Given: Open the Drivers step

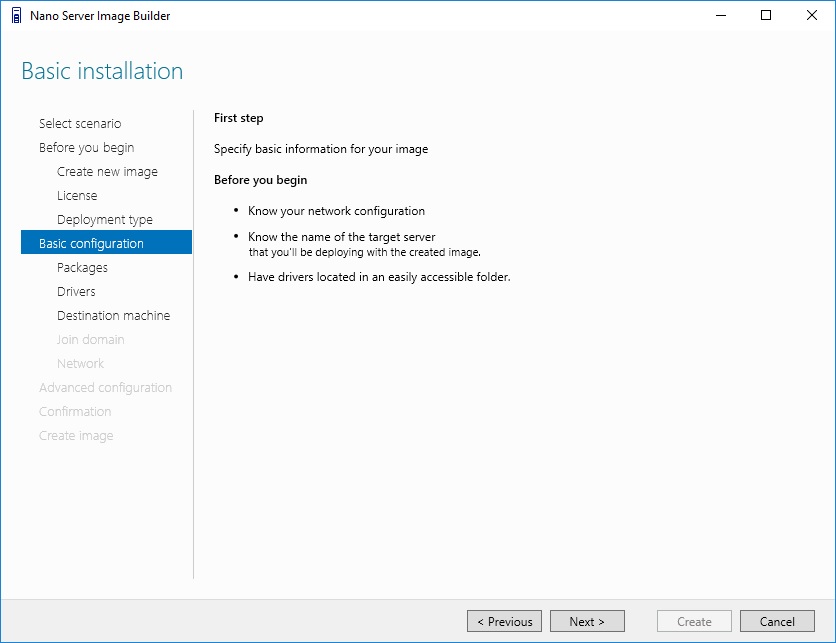Looking at the screenshot, I should coord(76,292).
